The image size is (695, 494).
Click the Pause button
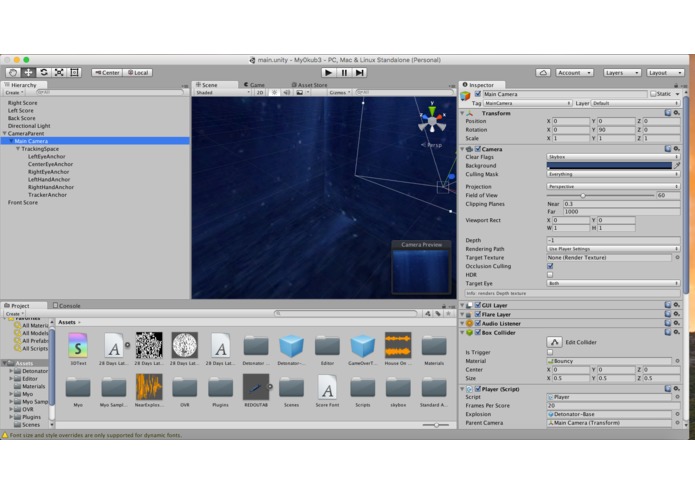[x=344, y=73]
